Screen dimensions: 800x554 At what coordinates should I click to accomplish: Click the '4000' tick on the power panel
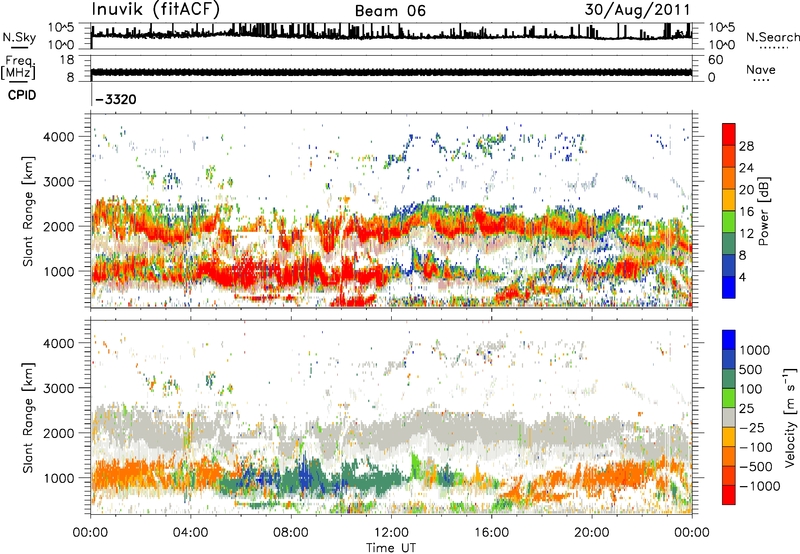[x=59, y=137]
